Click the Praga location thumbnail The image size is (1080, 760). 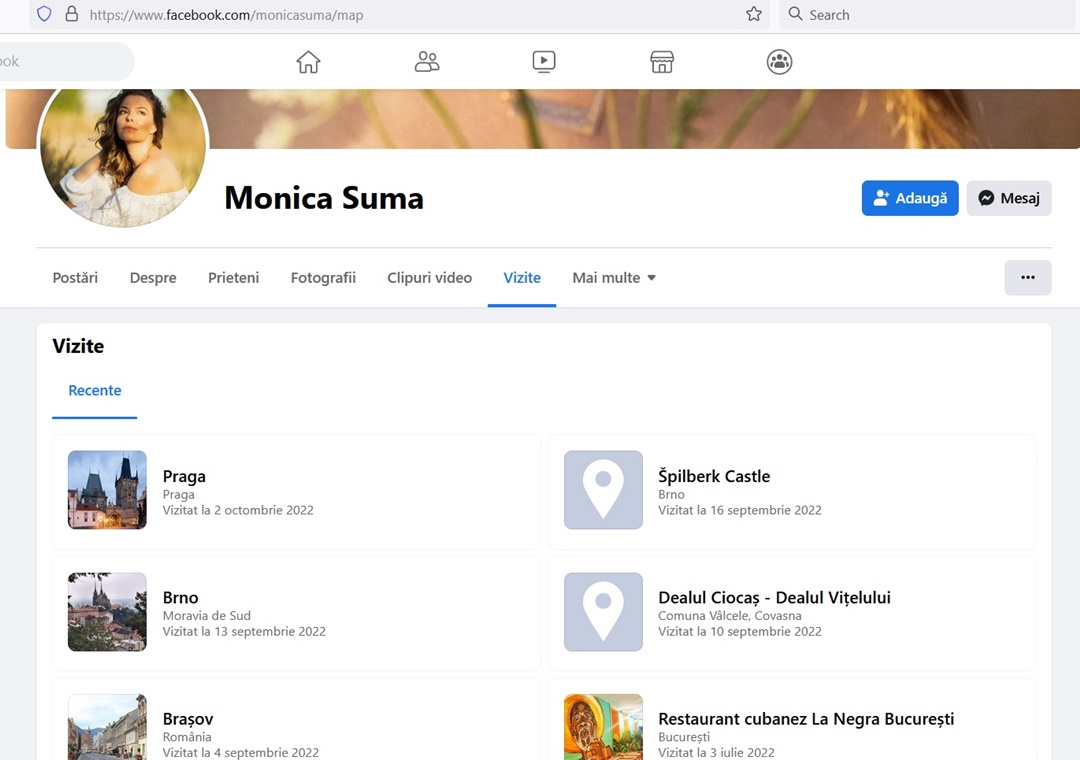click(107, 490)
